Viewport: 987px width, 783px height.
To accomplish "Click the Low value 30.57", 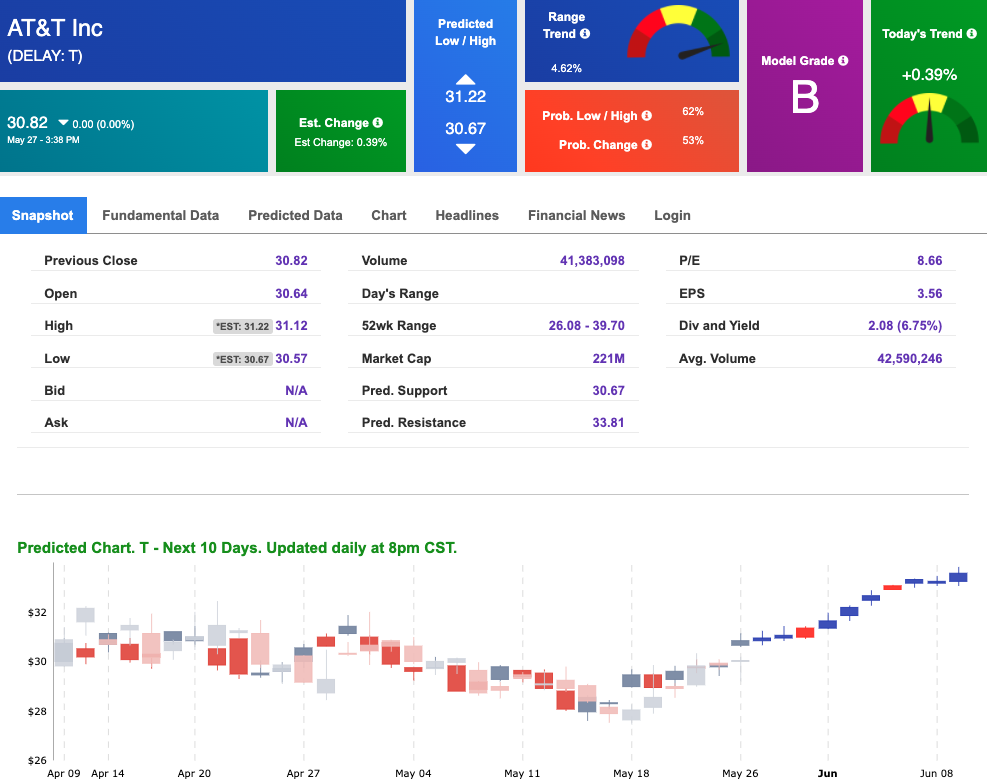I will point(291,358).
